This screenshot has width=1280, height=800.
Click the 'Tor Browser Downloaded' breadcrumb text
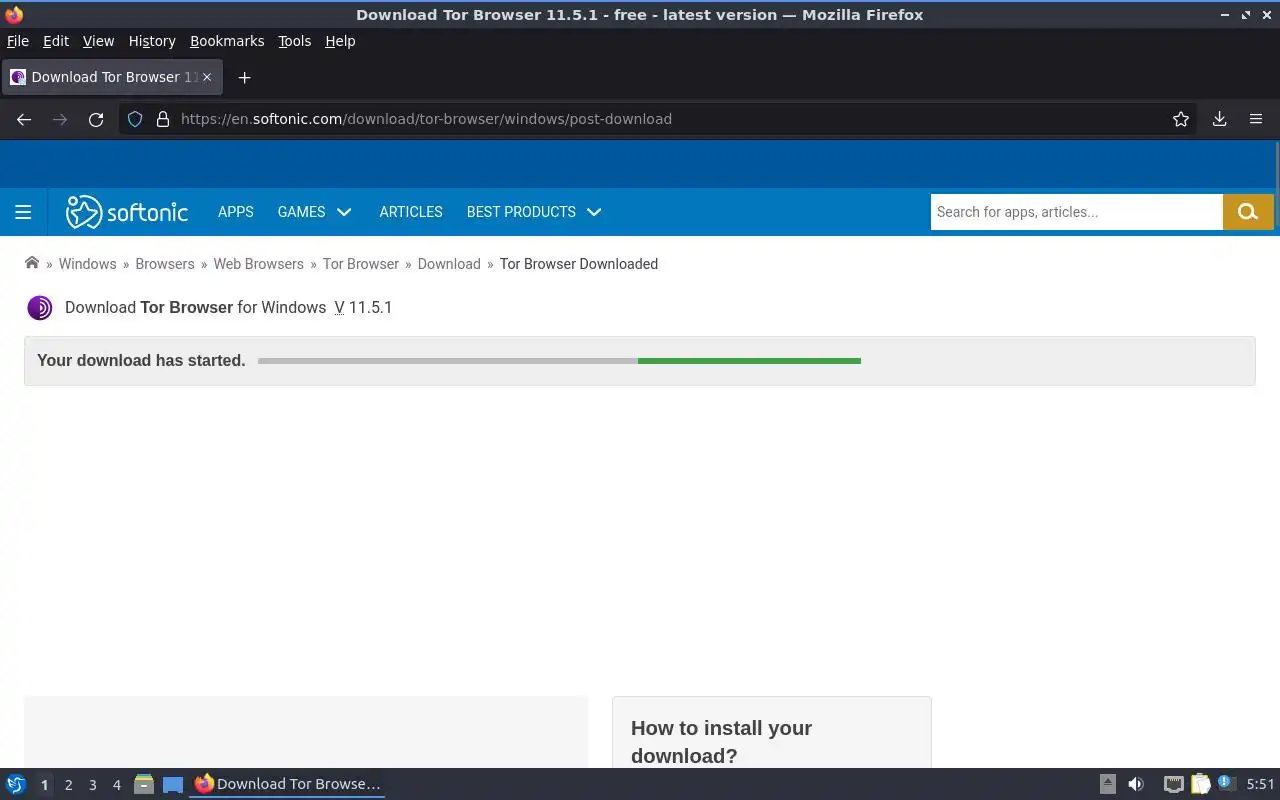click(x=579, y=264)
